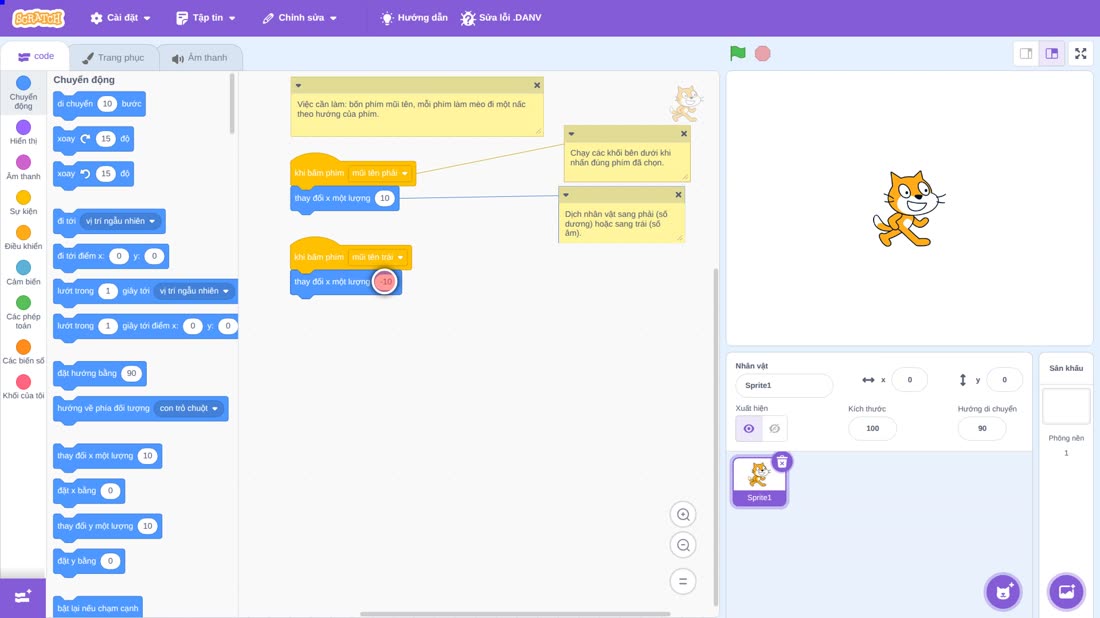Open the Tập tin menu
1100x618 pixels.
coord(206,18)
